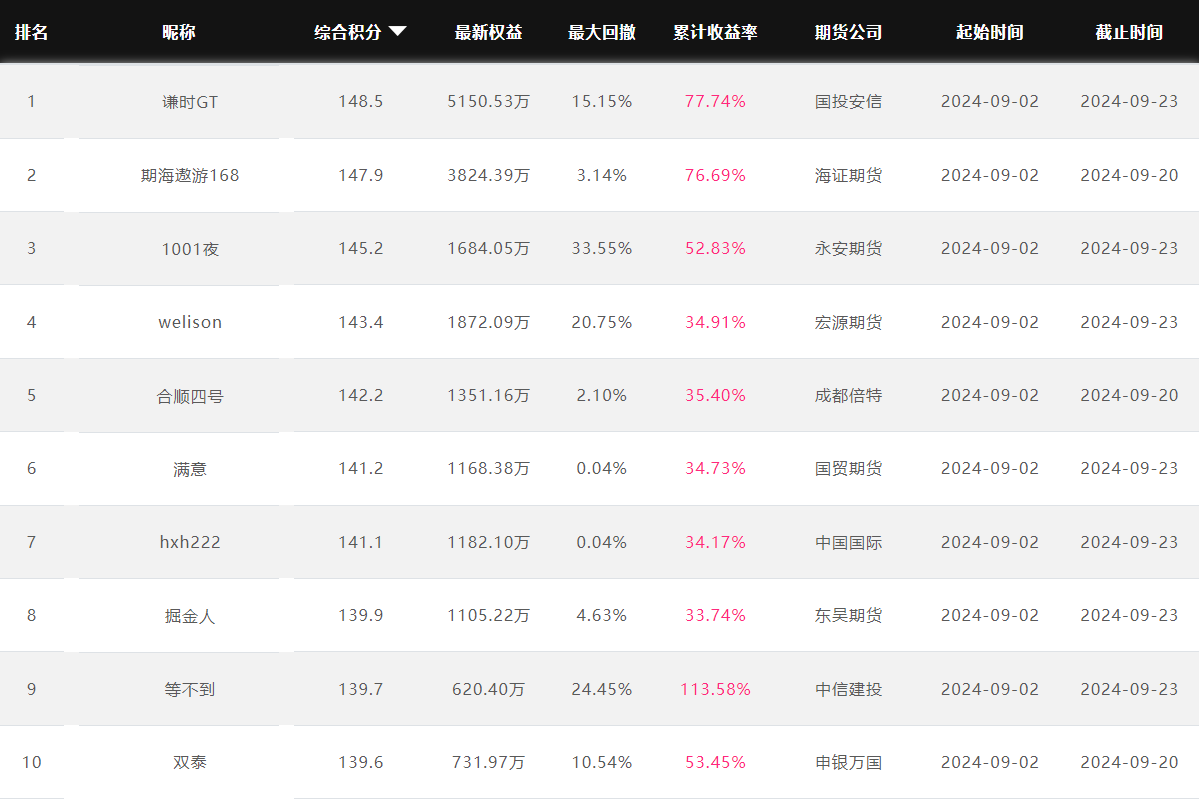This screenshot has height=799, width=1199.
Task: Click equity value 620.40万
Action: click(x=489, y=689)
